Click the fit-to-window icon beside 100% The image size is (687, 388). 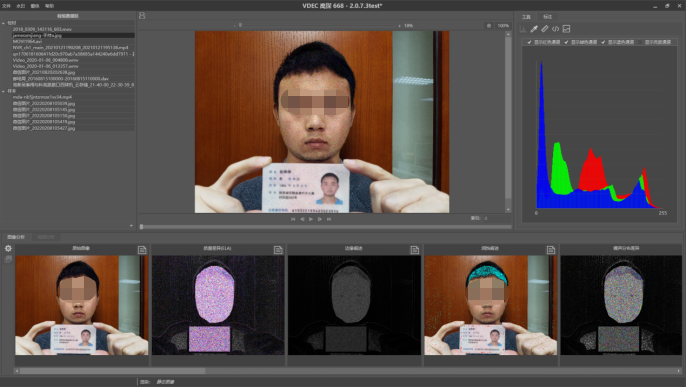click(489, 26)
